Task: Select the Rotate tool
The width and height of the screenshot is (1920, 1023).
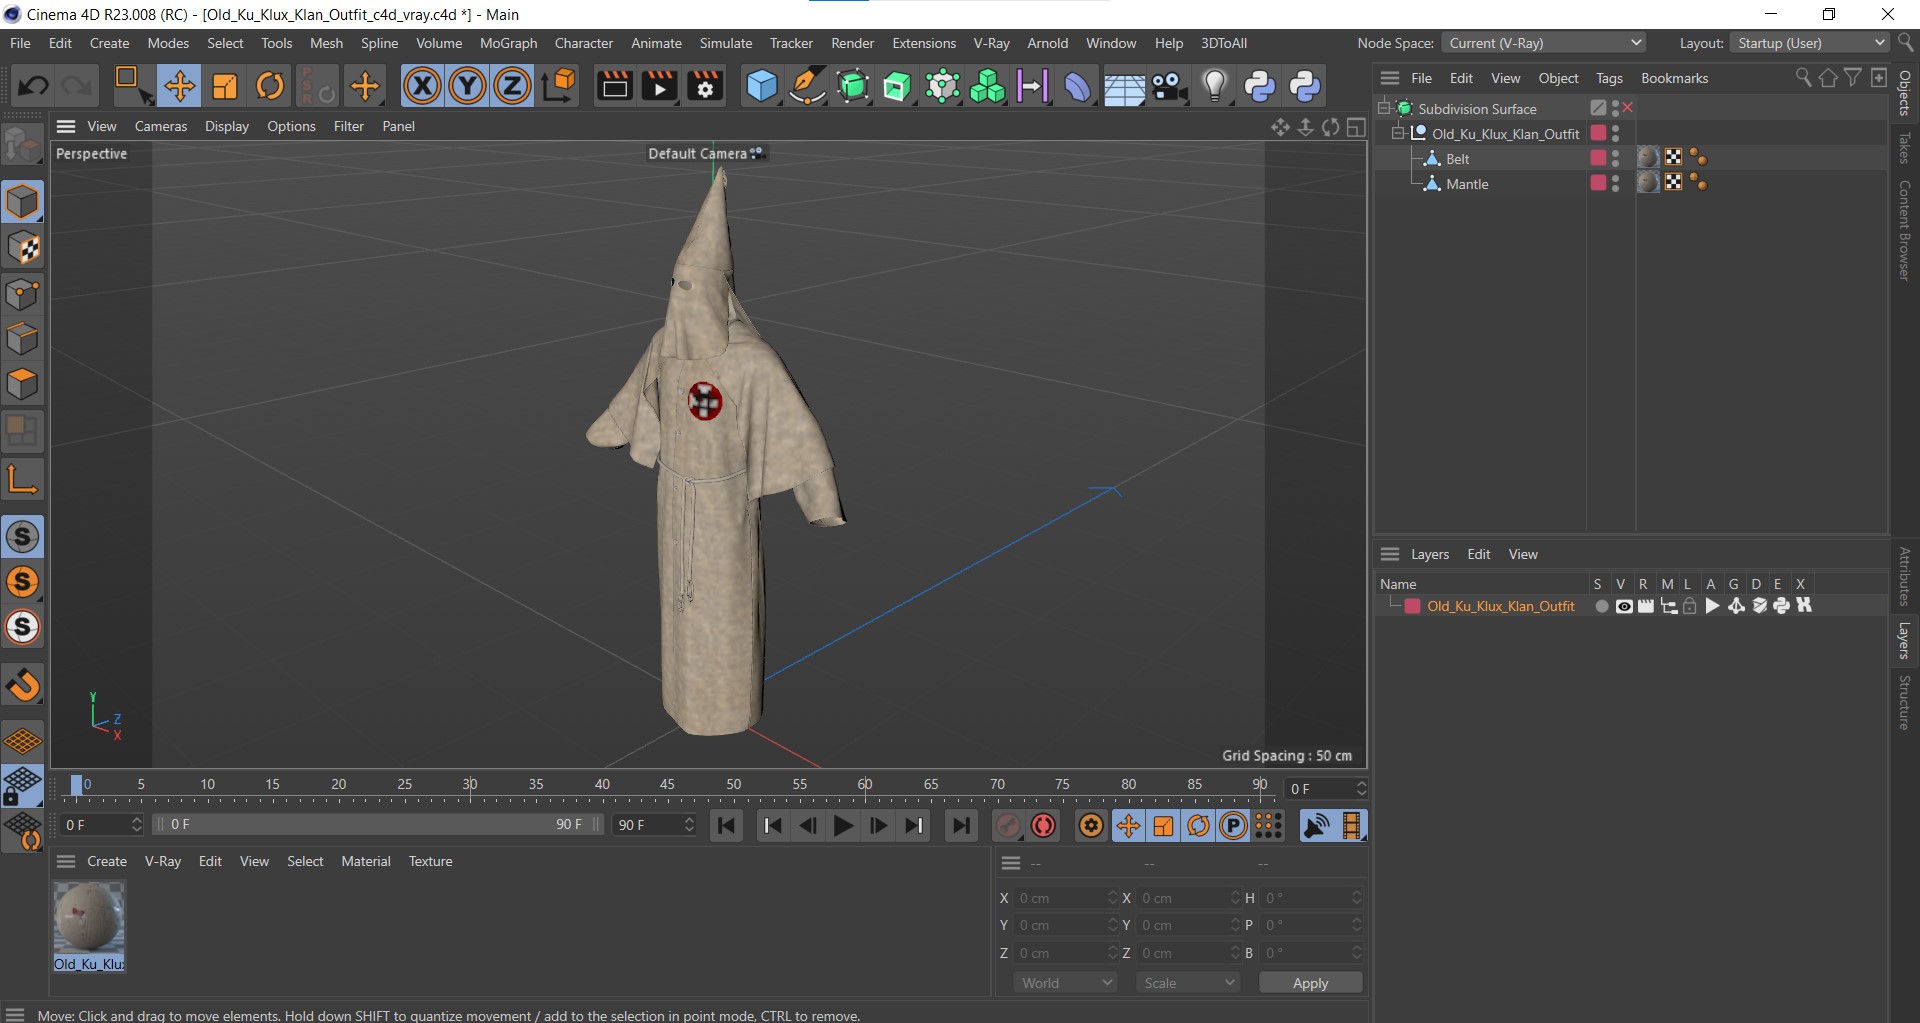Action: coord(270,86)
